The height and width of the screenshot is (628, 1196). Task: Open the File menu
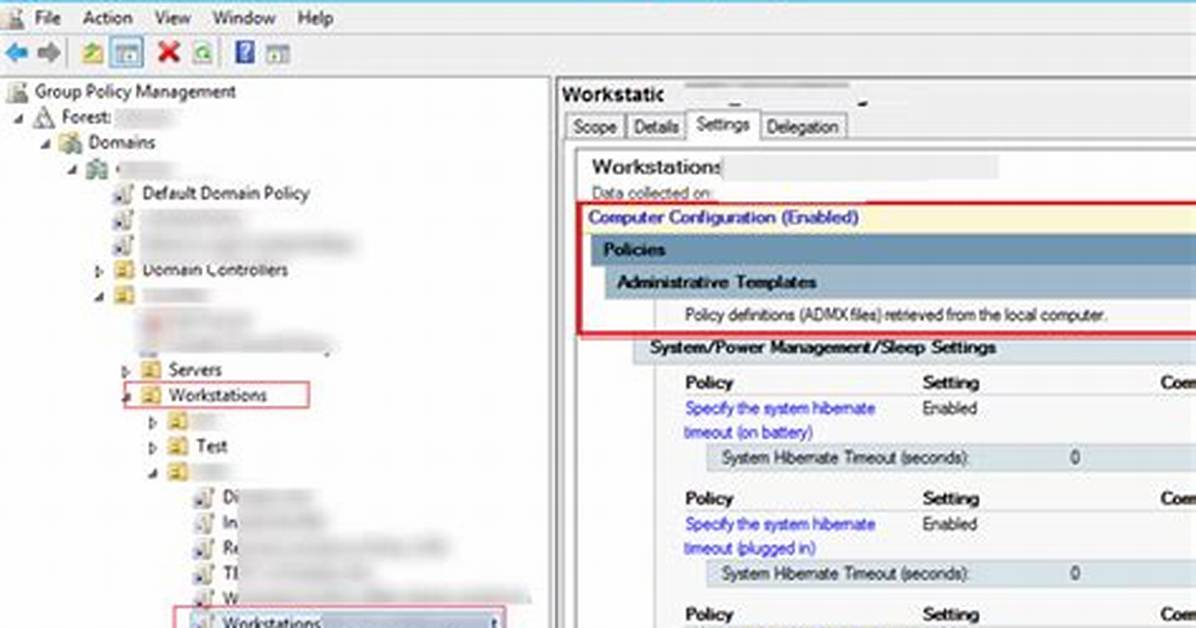[x=47, y=18]
